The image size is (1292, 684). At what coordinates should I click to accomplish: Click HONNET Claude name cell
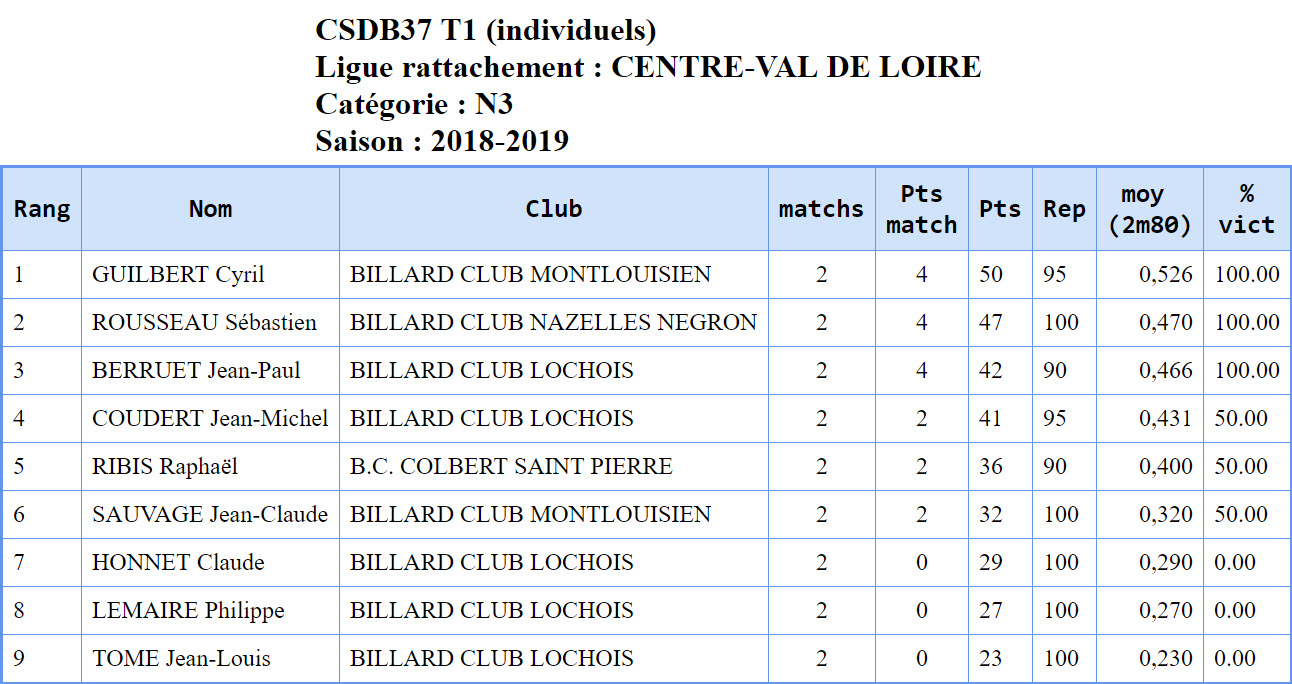[210, 562]
